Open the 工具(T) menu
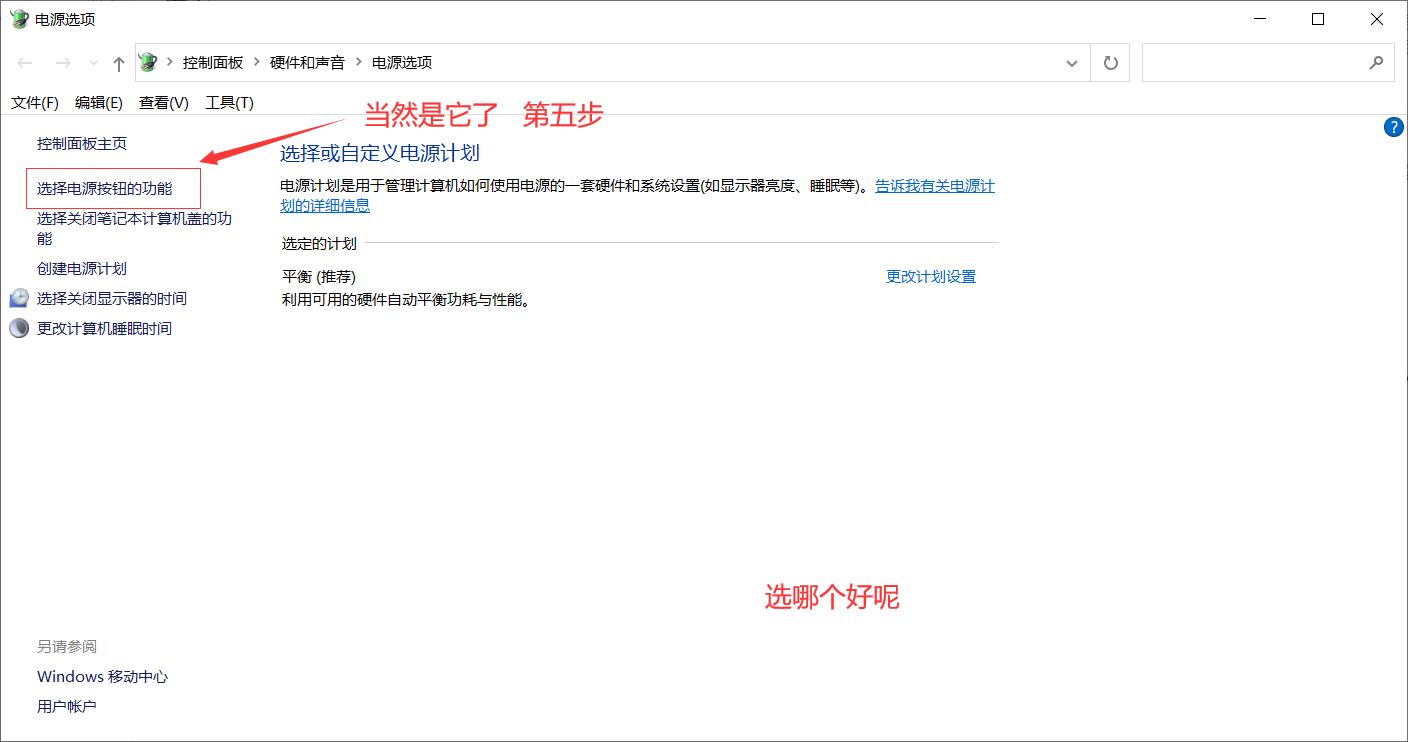 point(228,102)
